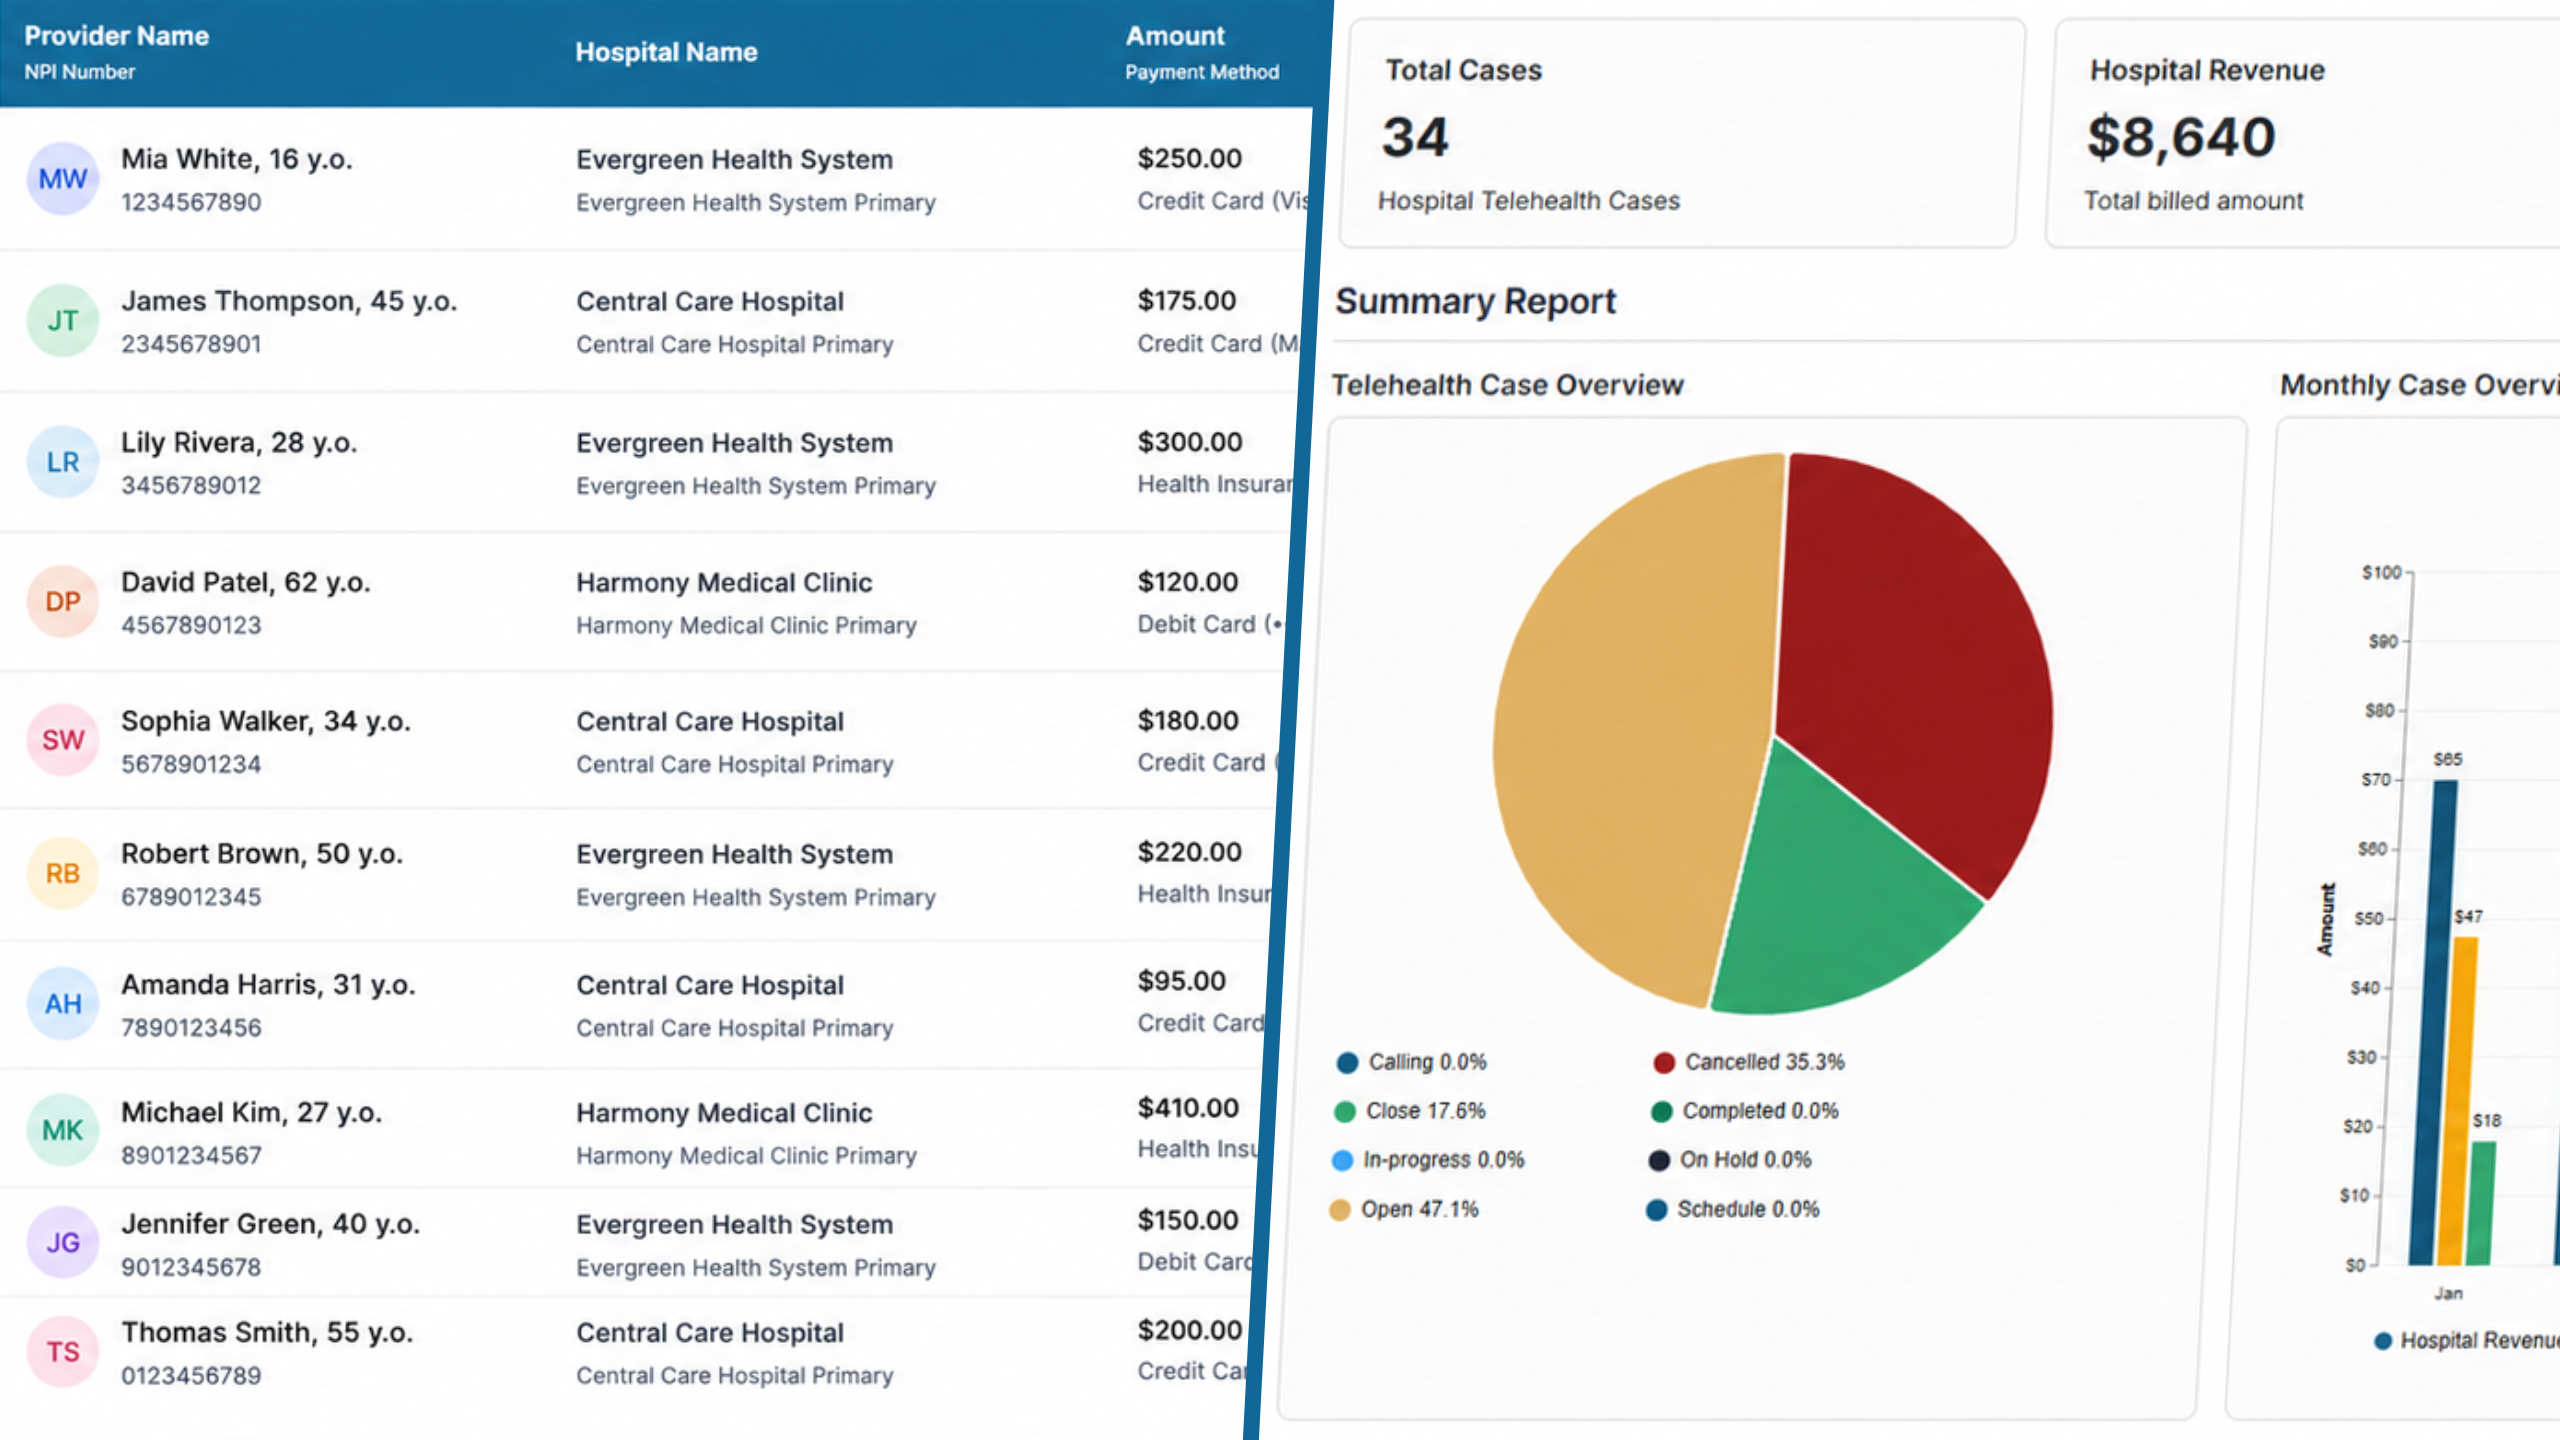The width and height of the screenshot is (2560, 1440).
Task: Click the SW avatar for Sophia Walker
Action: 63,741
